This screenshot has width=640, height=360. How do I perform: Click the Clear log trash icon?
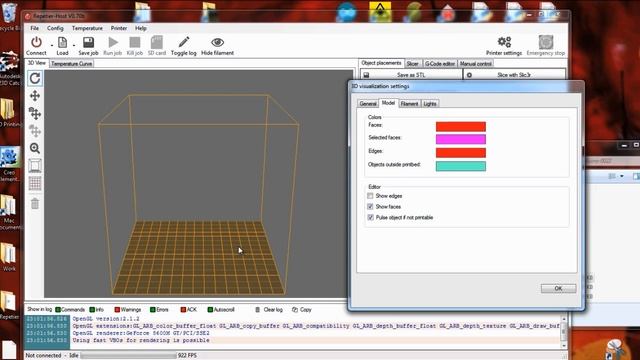[x=258, y=310]
